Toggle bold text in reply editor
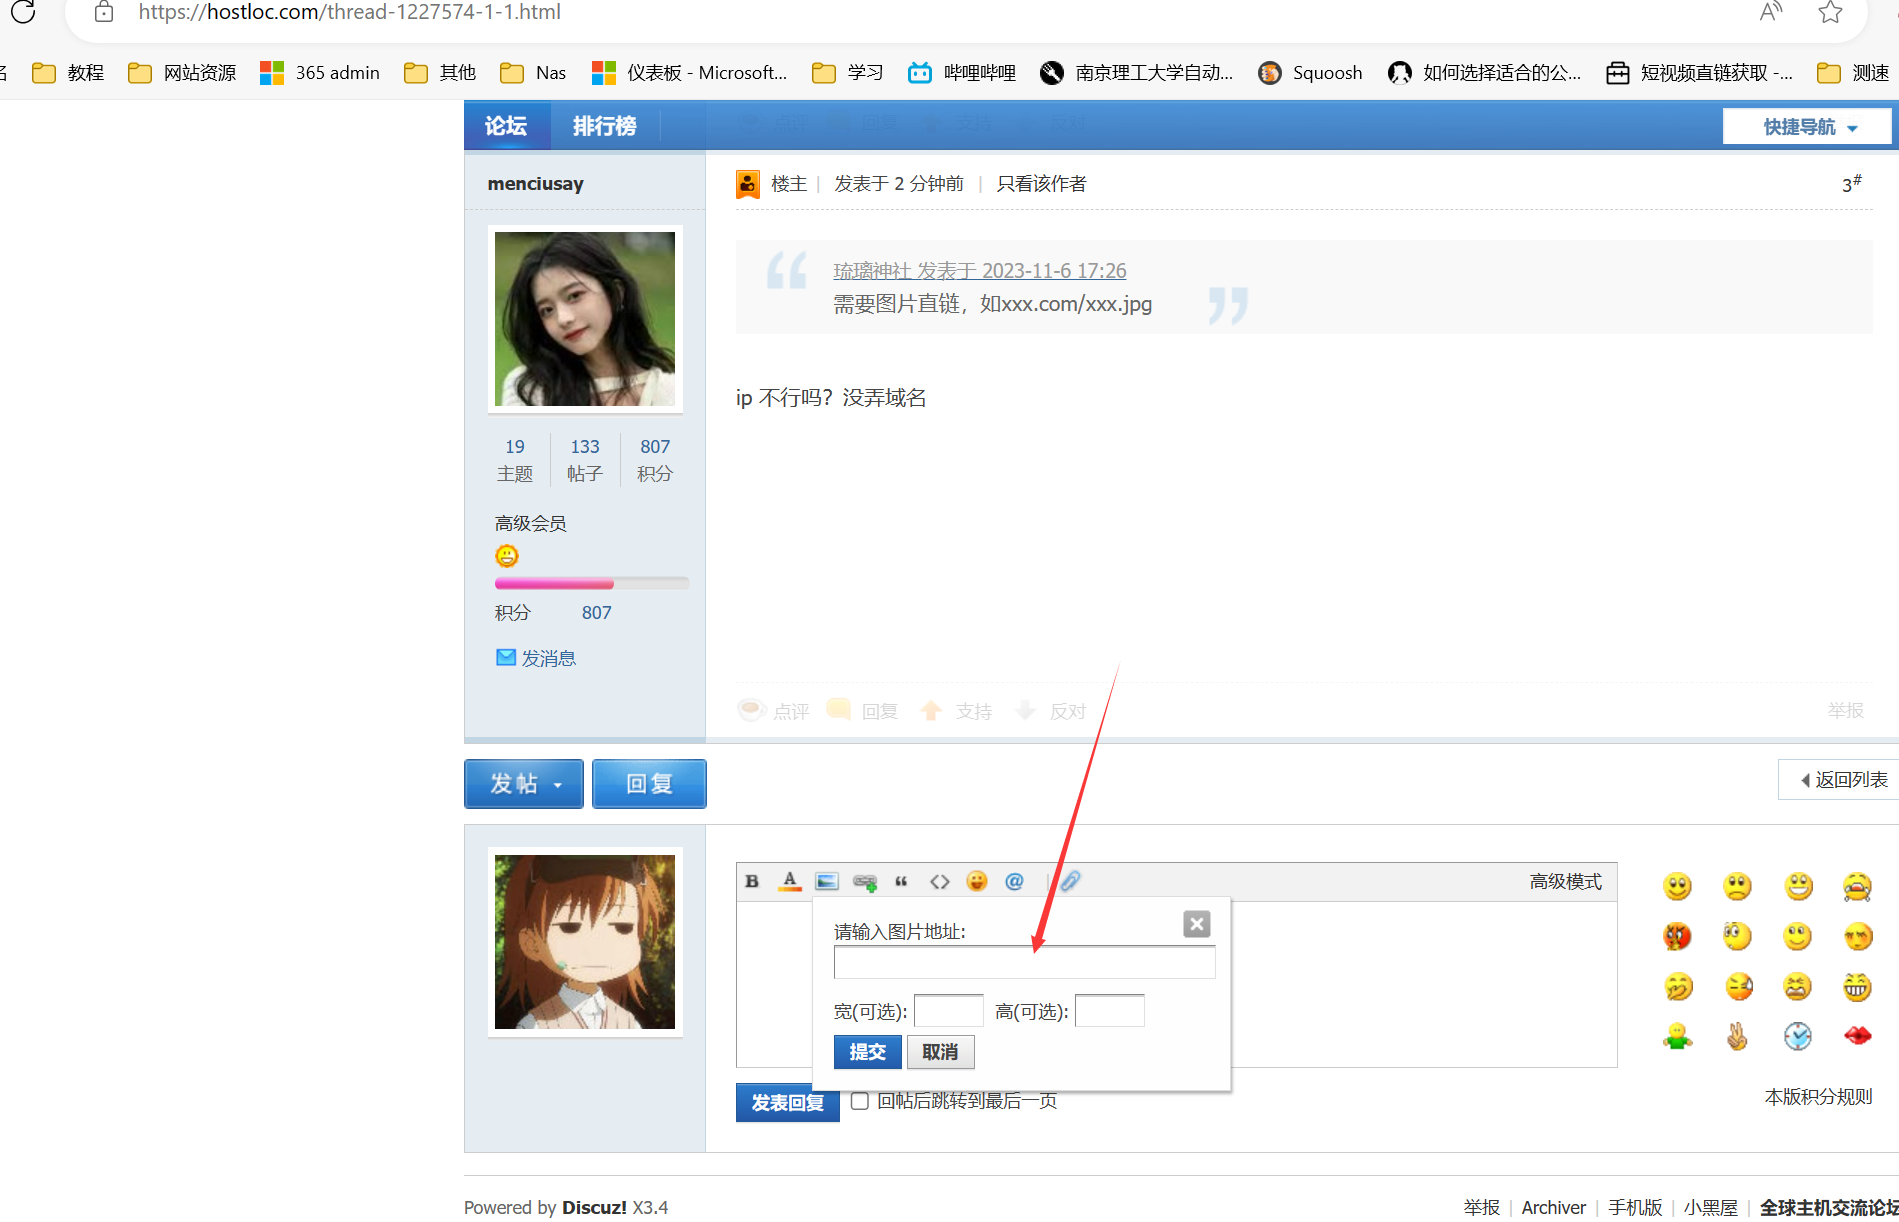Image resolution: width=1899 pixels, height=1222 pixels. 752,881
